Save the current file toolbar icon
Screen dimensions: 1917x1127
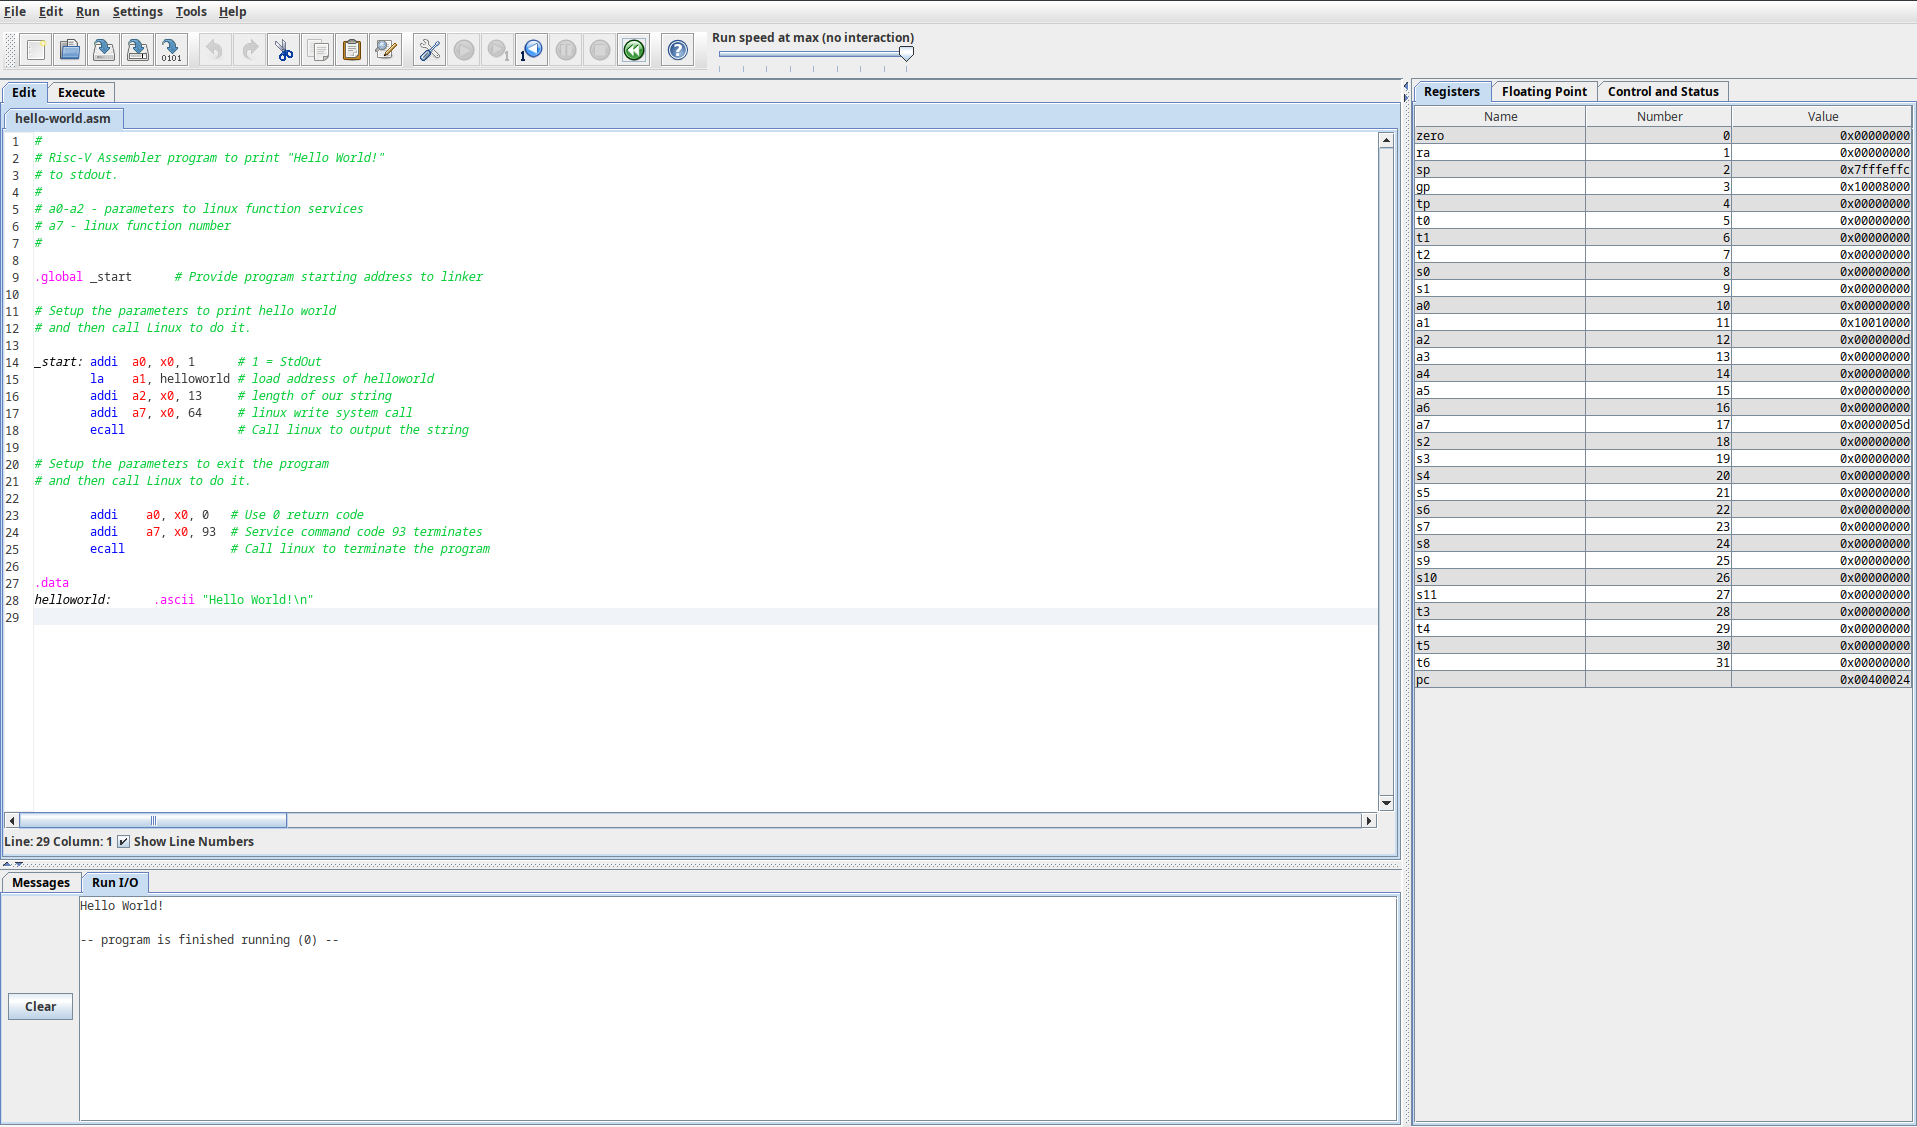click(104, 50)
